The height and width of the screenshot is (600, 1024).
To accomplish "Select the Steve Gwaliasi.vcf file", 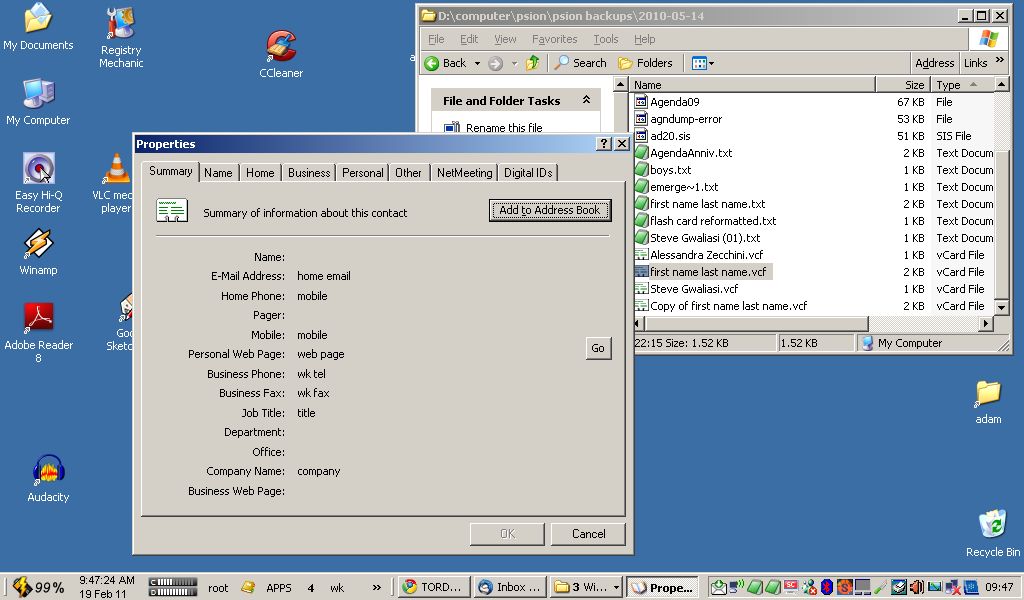I will coord(694,289).
